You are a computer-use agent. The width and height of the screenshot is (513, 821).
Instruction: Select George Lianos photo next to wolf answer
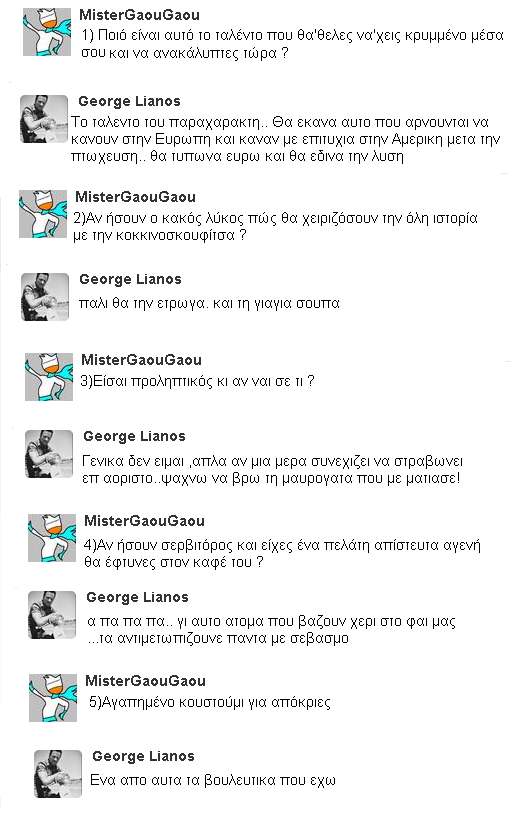45,297
